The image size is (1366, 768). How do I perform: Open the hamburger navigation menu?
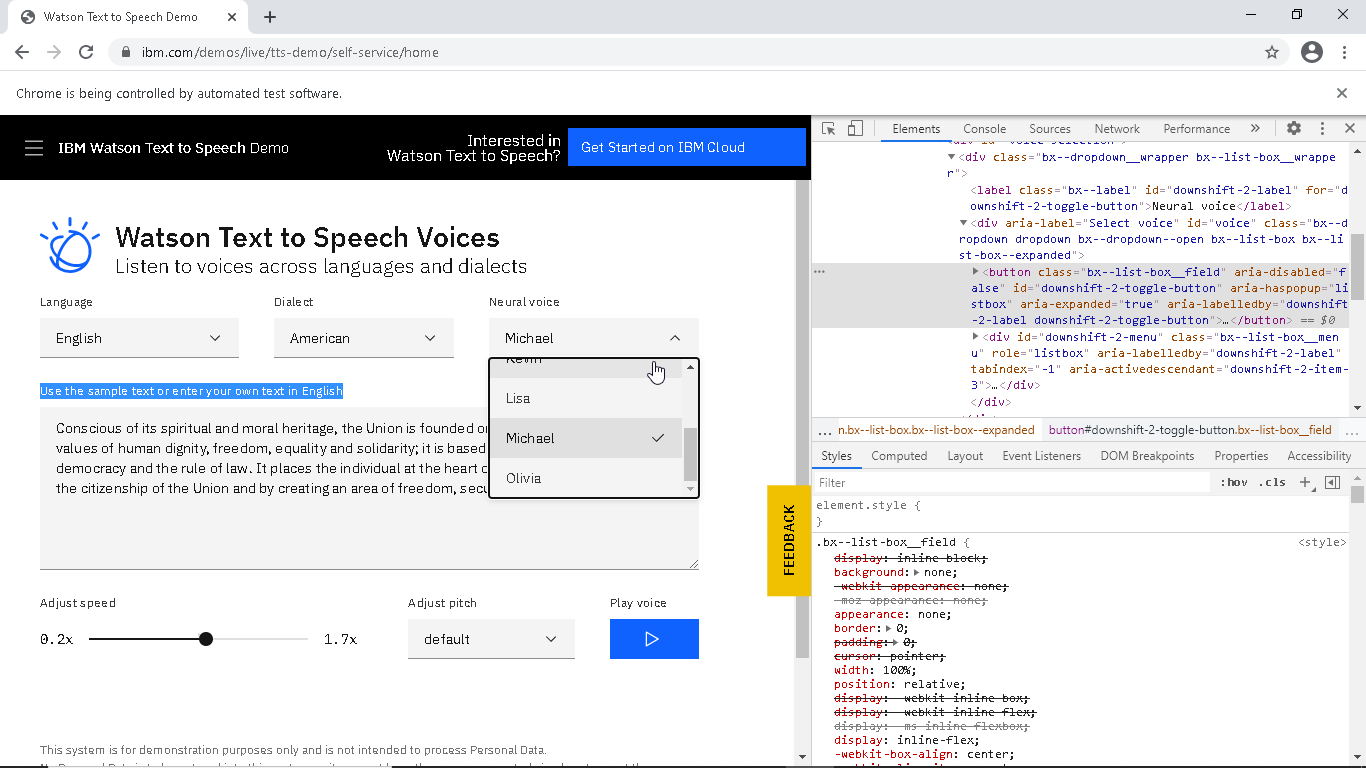tap(34, 148)
